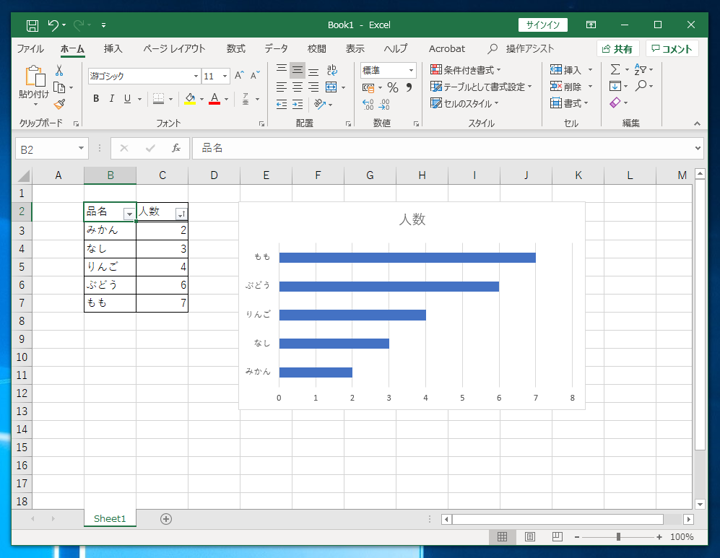Click the Wrap Text icon
The height and width of the screenshot is (558, 720).
[x=332, y=70]
